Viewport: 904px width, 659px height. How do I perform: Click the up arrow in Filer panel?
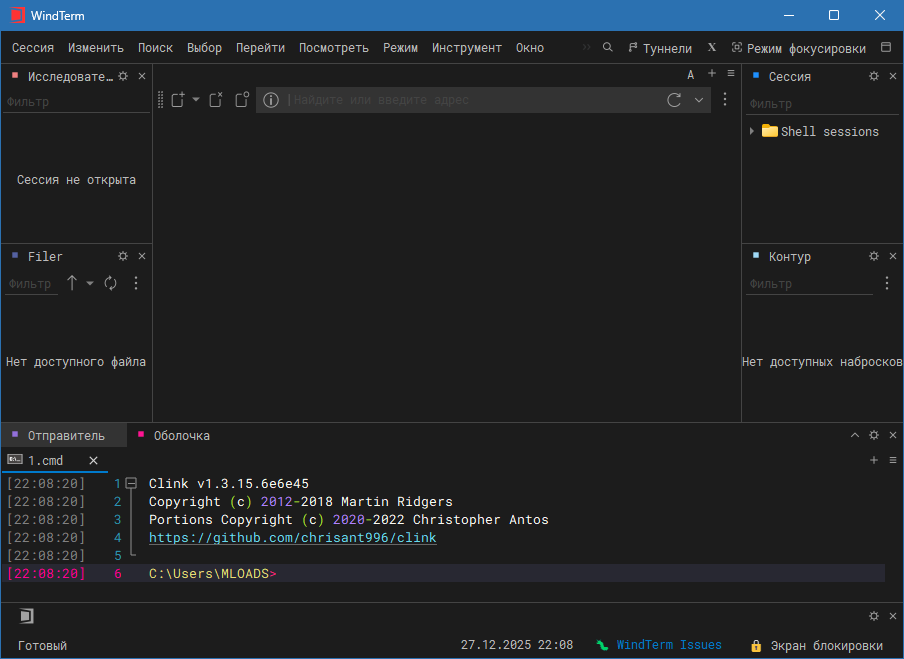coord(72,283)
